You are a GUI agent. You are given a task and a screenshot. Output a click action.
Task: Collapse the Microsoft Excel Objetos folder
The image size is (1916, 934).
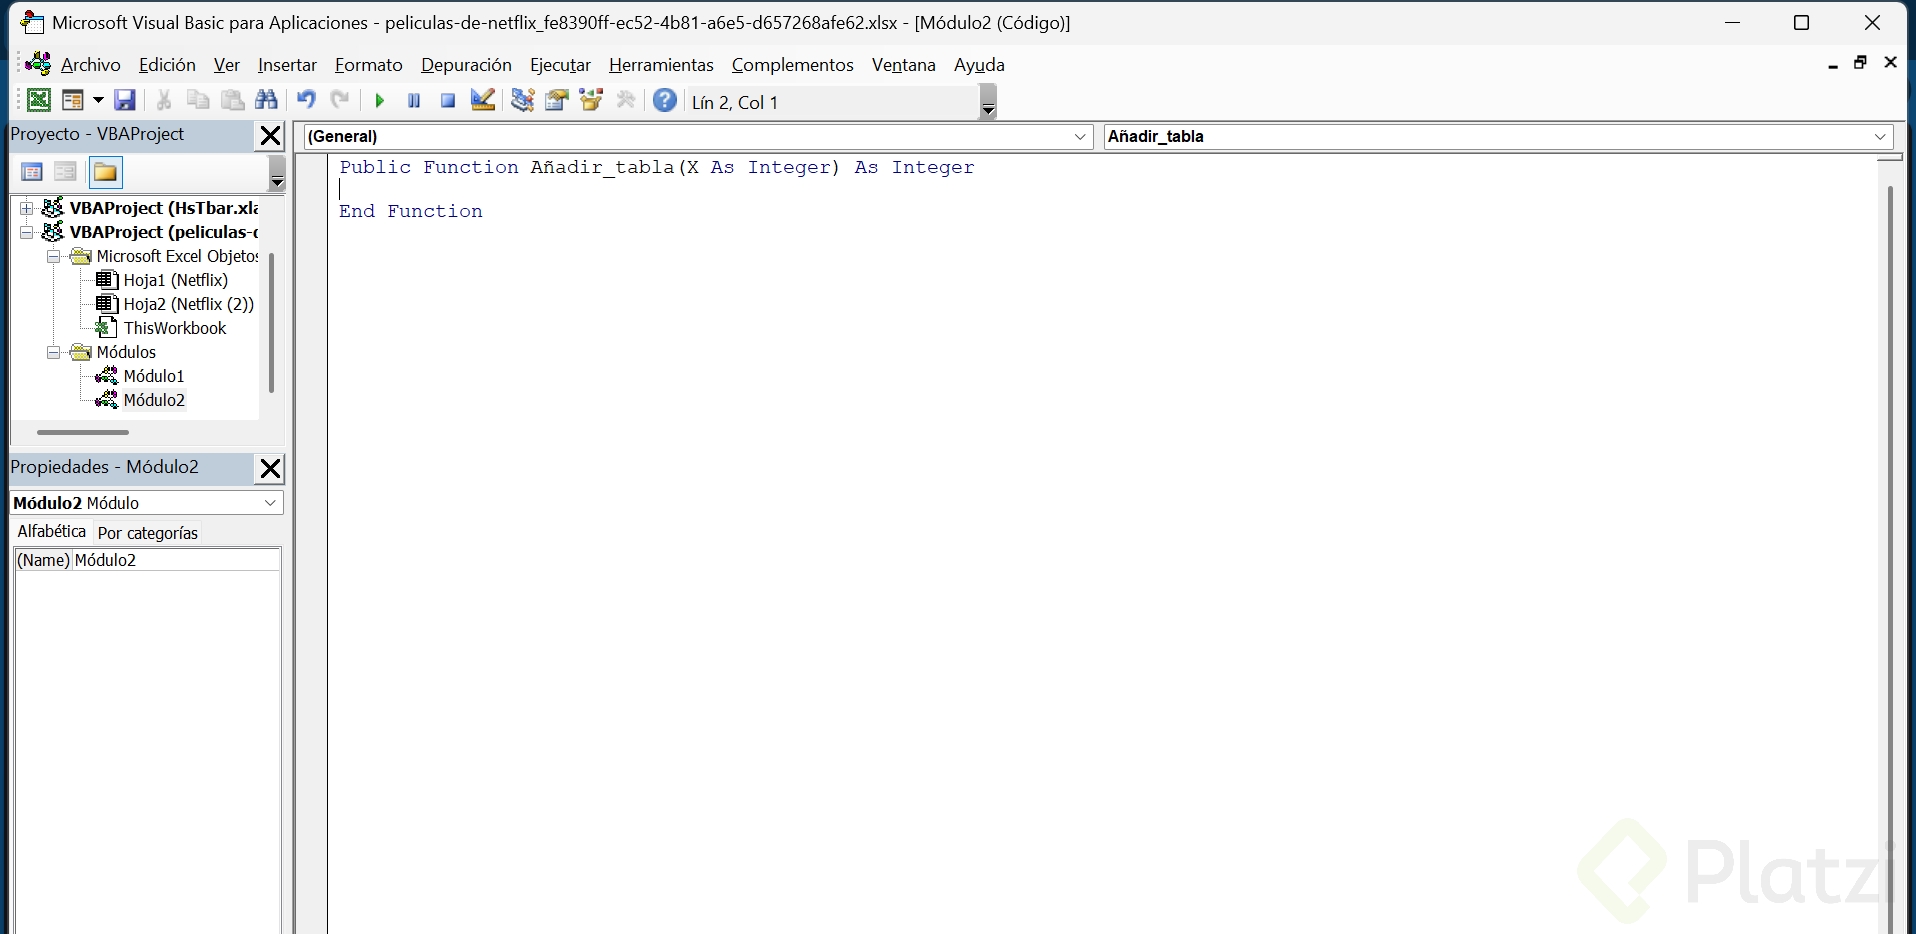54,256
